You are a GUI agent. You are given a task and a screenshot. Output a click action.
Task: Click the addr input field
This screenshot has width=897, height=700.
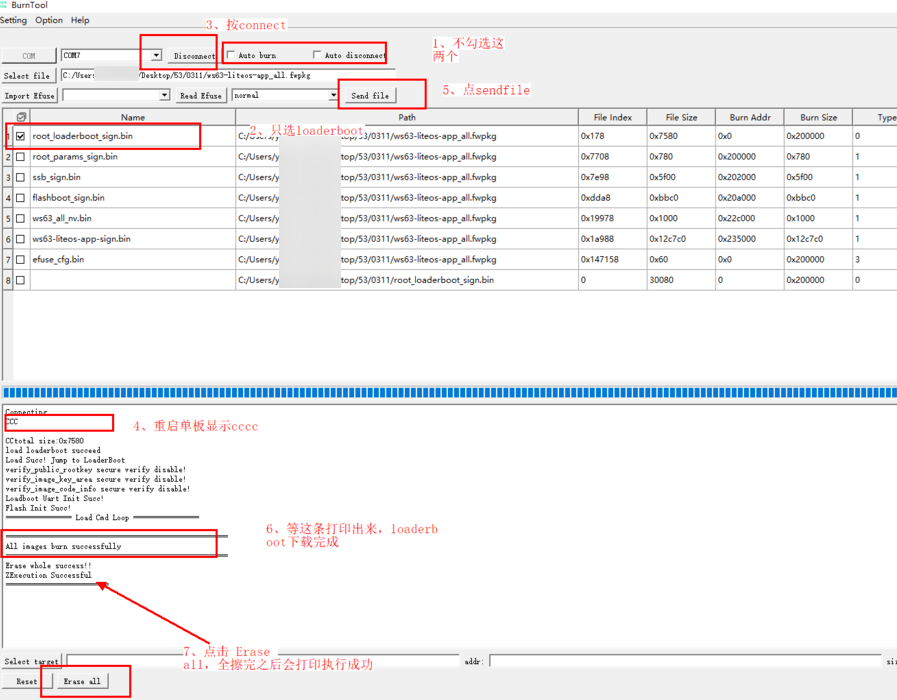click(x=685, y=661)
